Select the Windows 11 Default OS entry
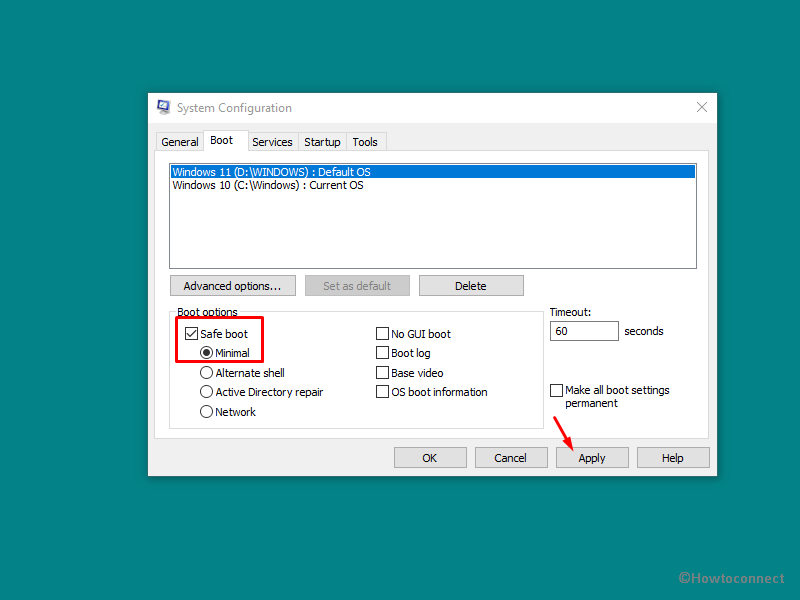 point(433,172)
